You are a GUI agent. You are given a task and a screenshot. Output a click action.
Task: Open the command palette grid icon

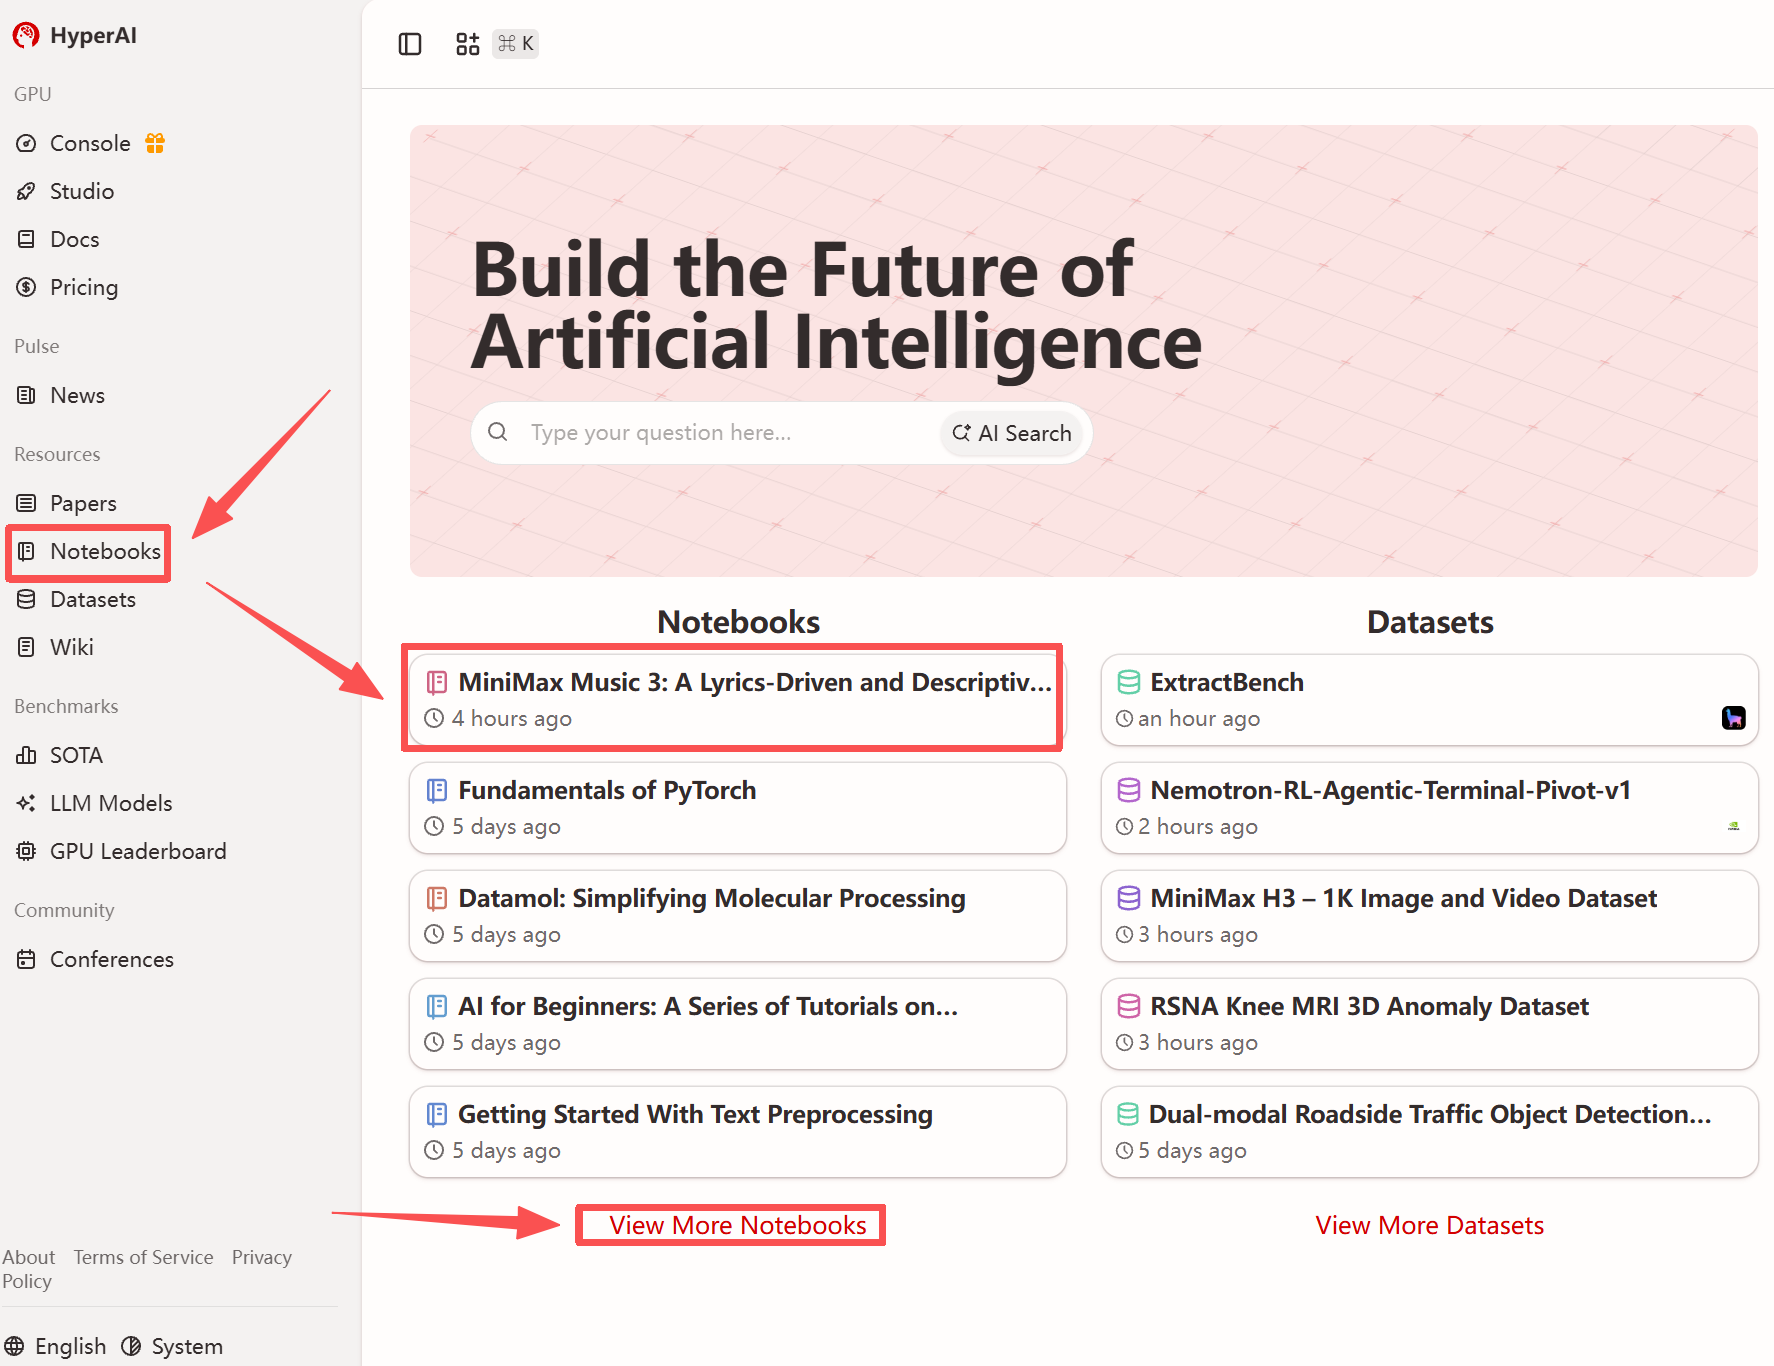467,44
